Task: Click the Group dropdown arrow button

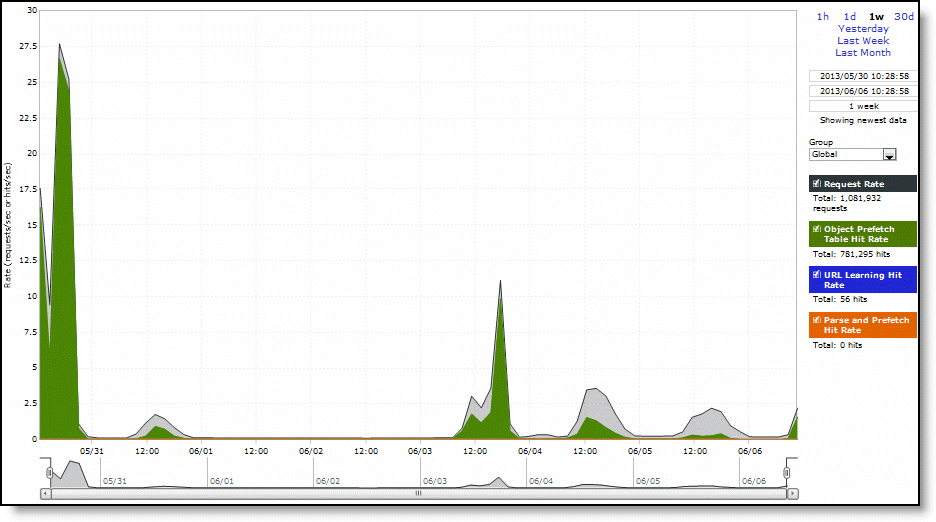Action: coord(889,155)
